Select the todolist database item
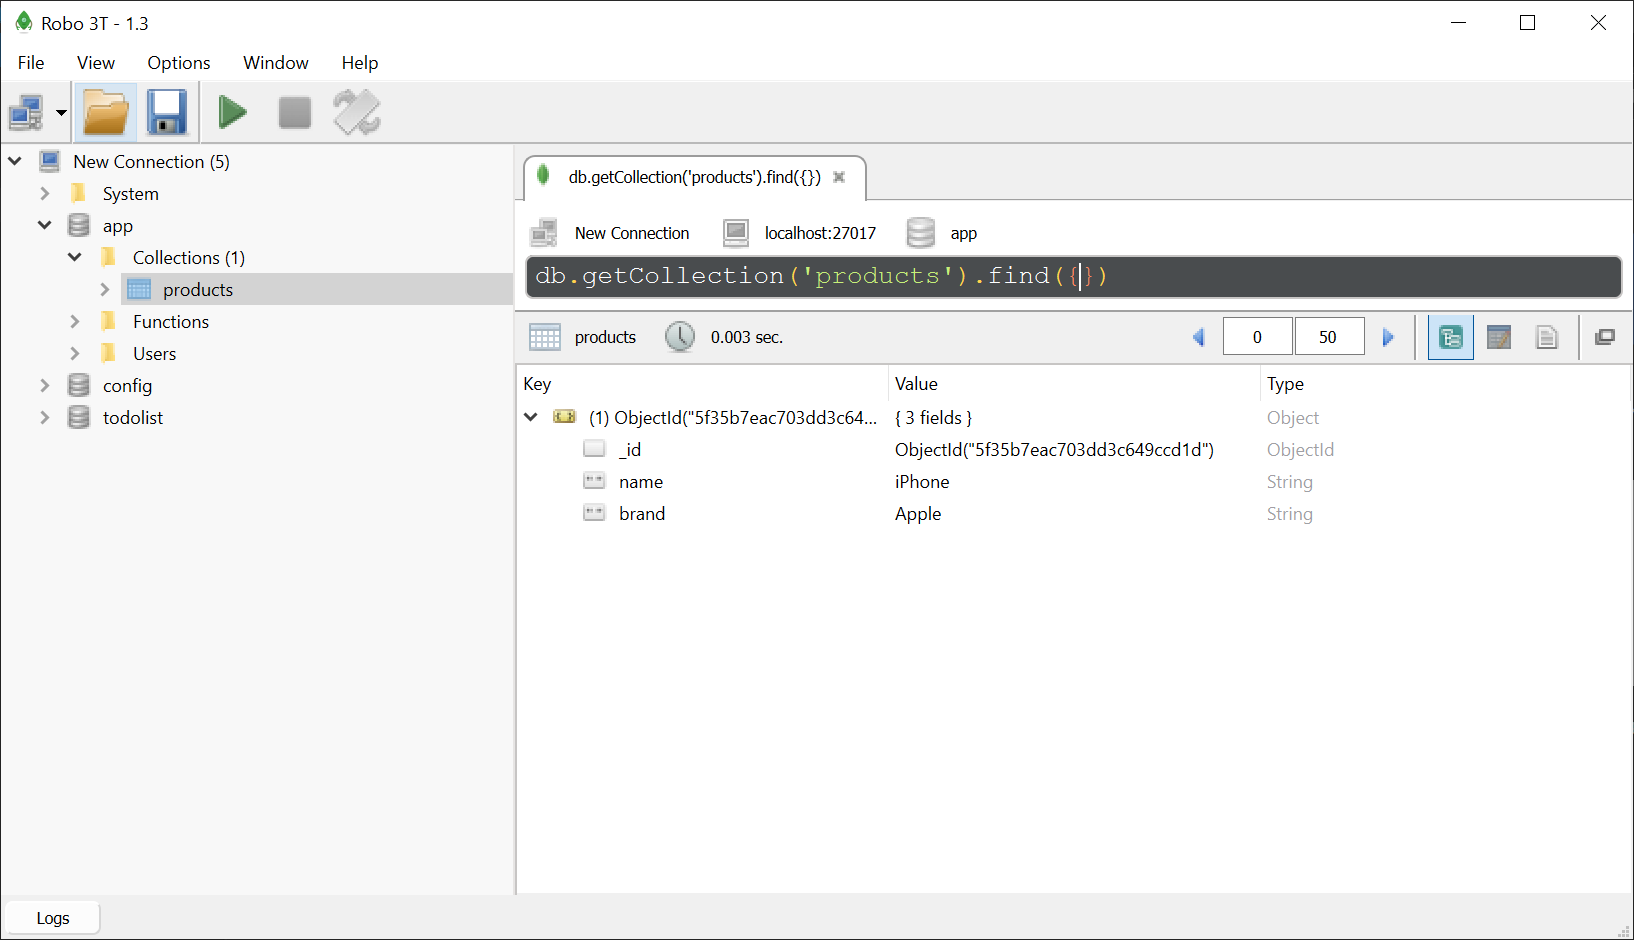 133,417
